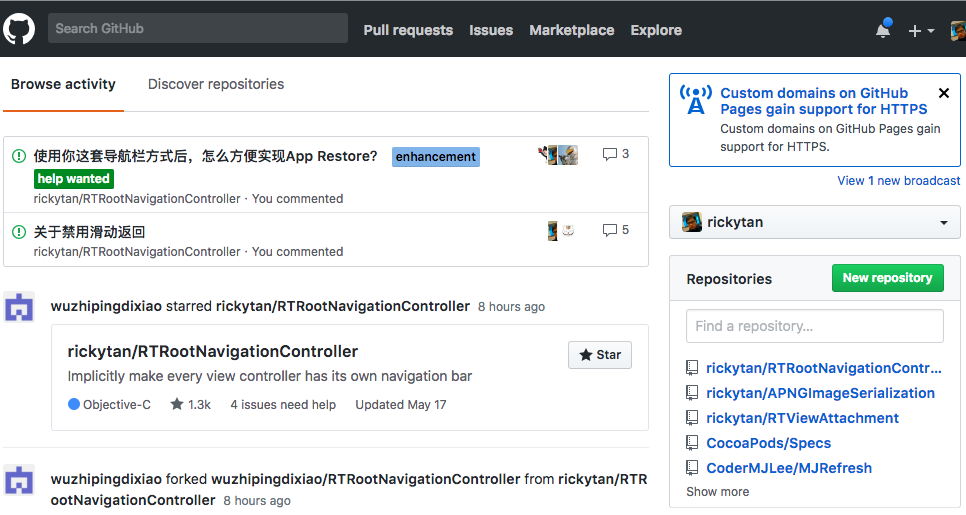The height and width of the screenshot is (515, 966).
Task: Open 4 issues need help link
Action: [x=283, y=405]
